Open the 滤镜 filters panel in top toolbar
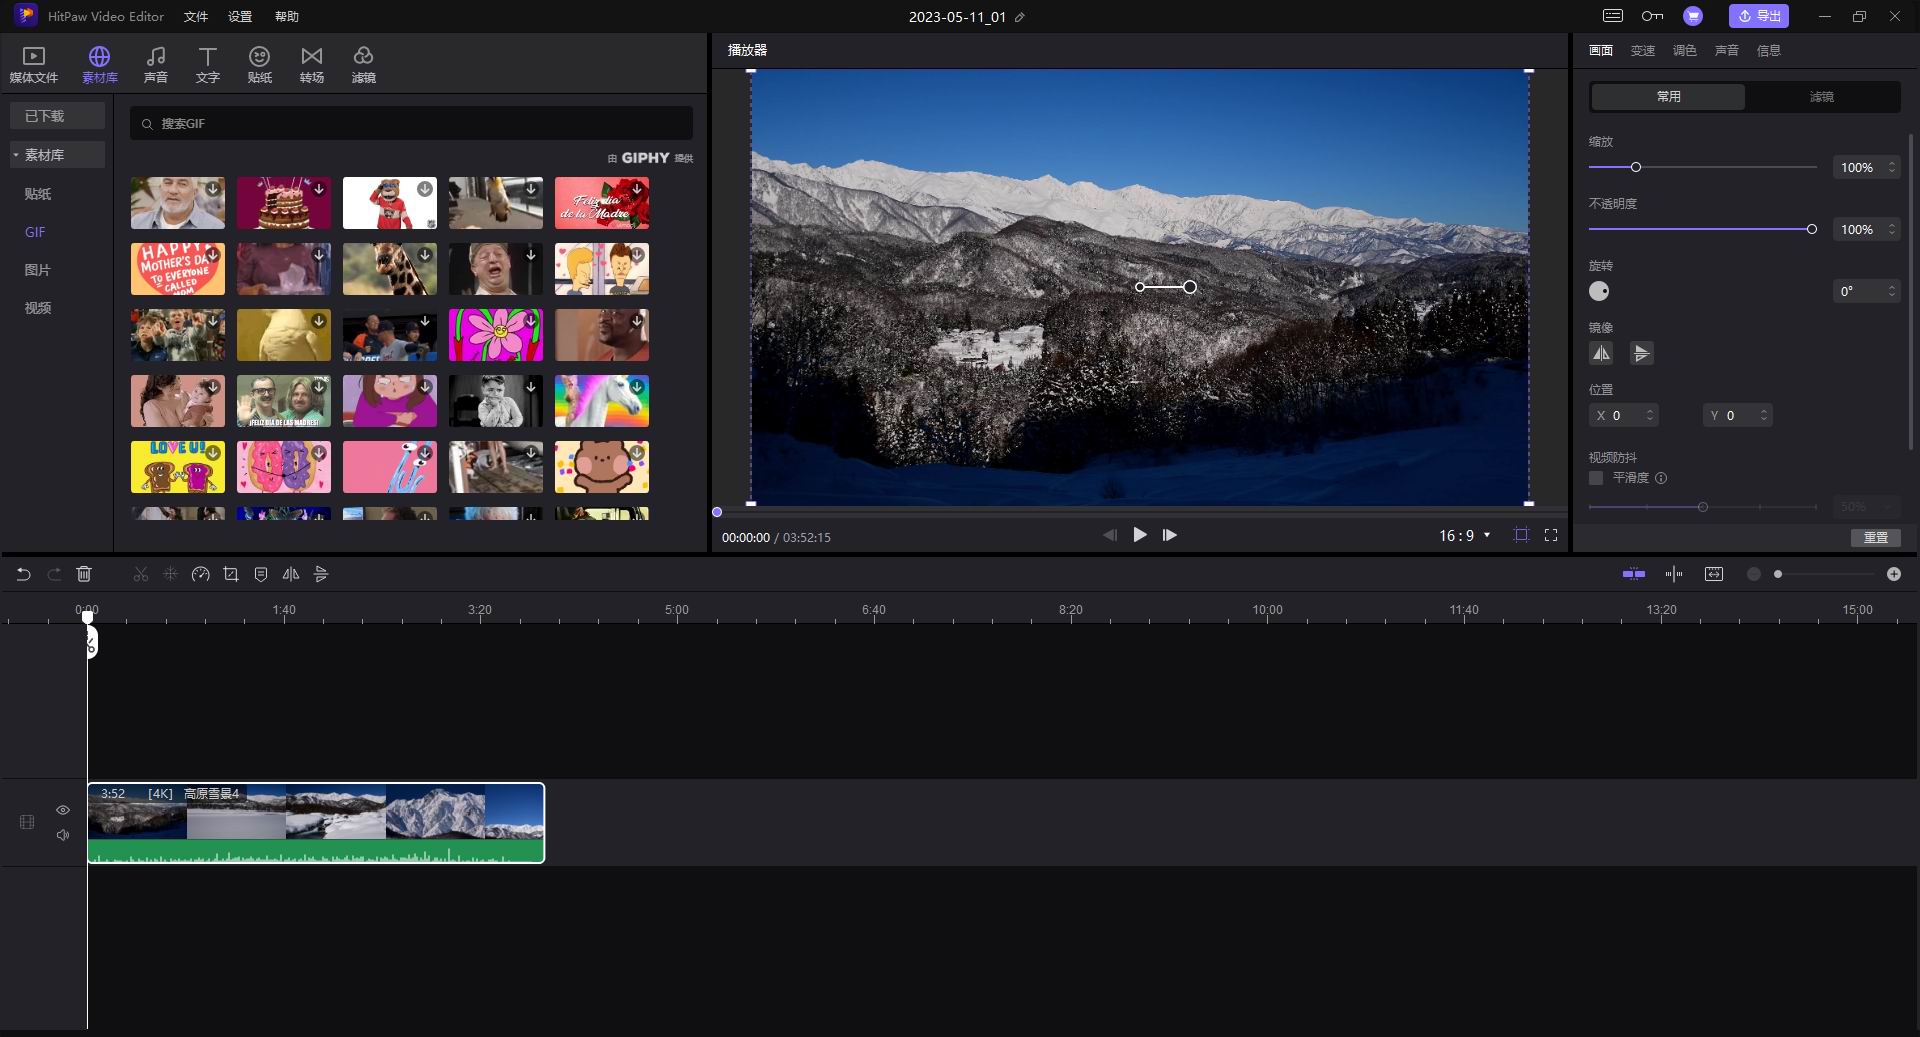The height and width of the screenshot is (1037, 1920). click(x=363, y=65)
